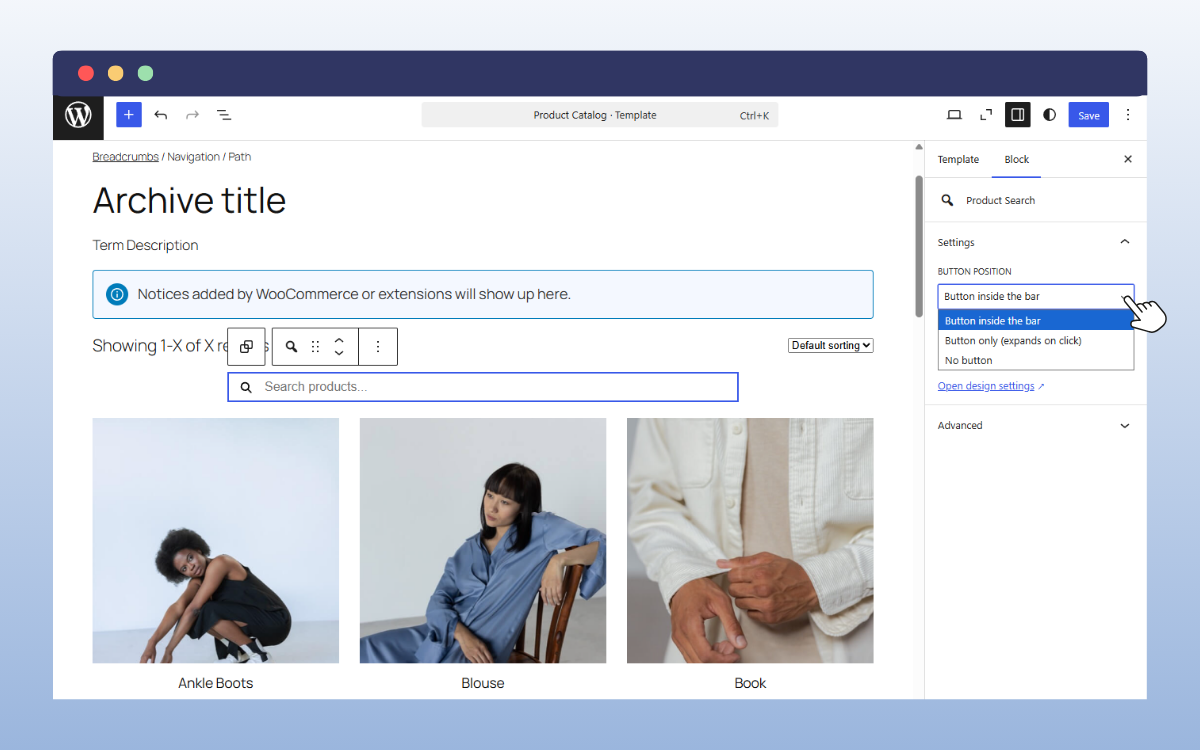Select the Term Description text
Image resolution: width=1200 pixels, height=750 pixels.
[145, 245]
